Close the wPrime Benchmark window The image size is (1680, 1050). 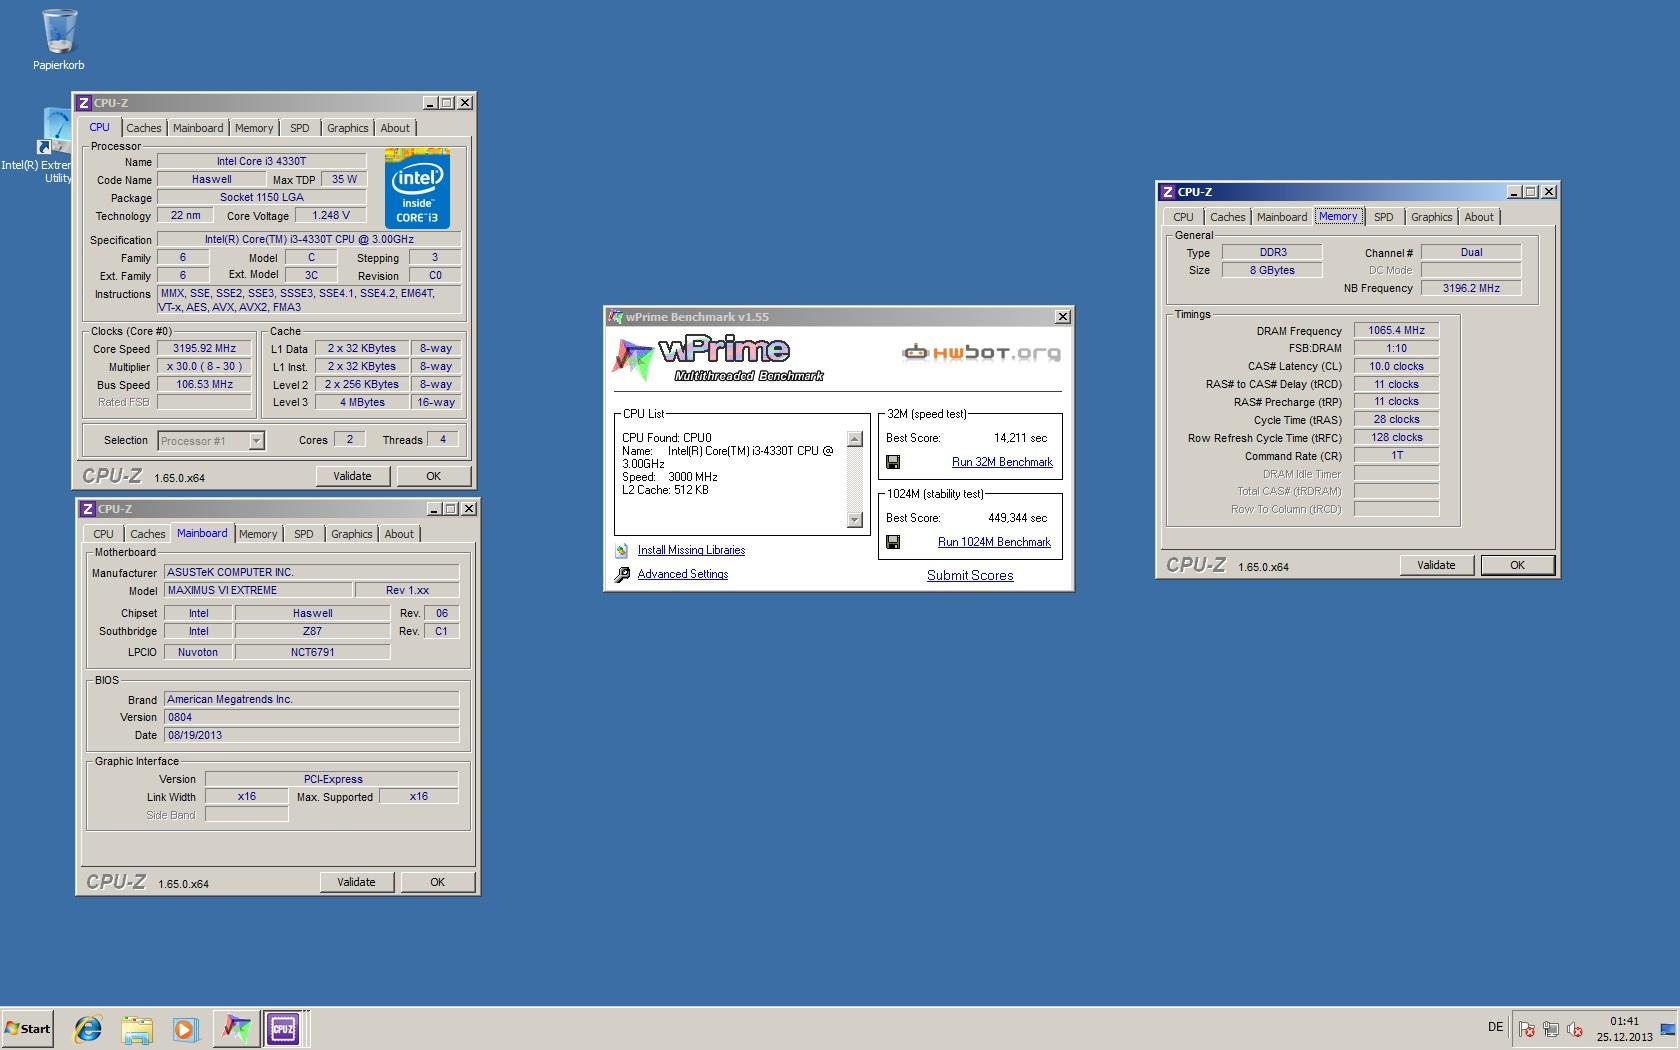1063,317
